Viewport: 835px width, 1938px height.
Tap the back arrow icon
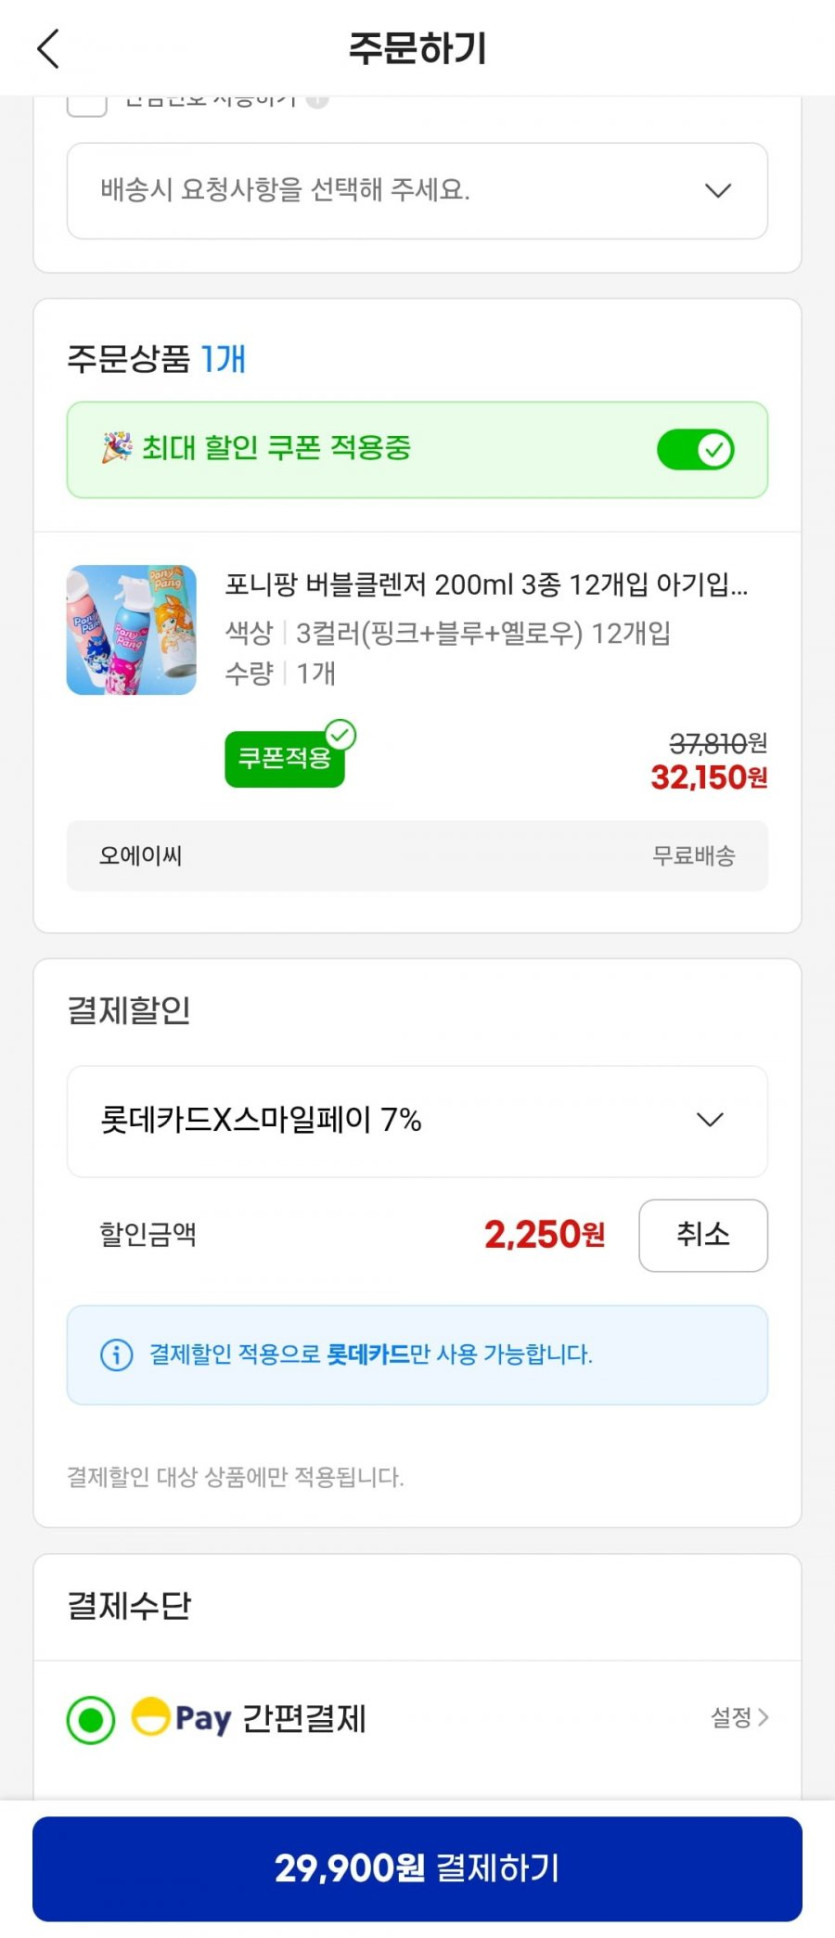48,48
